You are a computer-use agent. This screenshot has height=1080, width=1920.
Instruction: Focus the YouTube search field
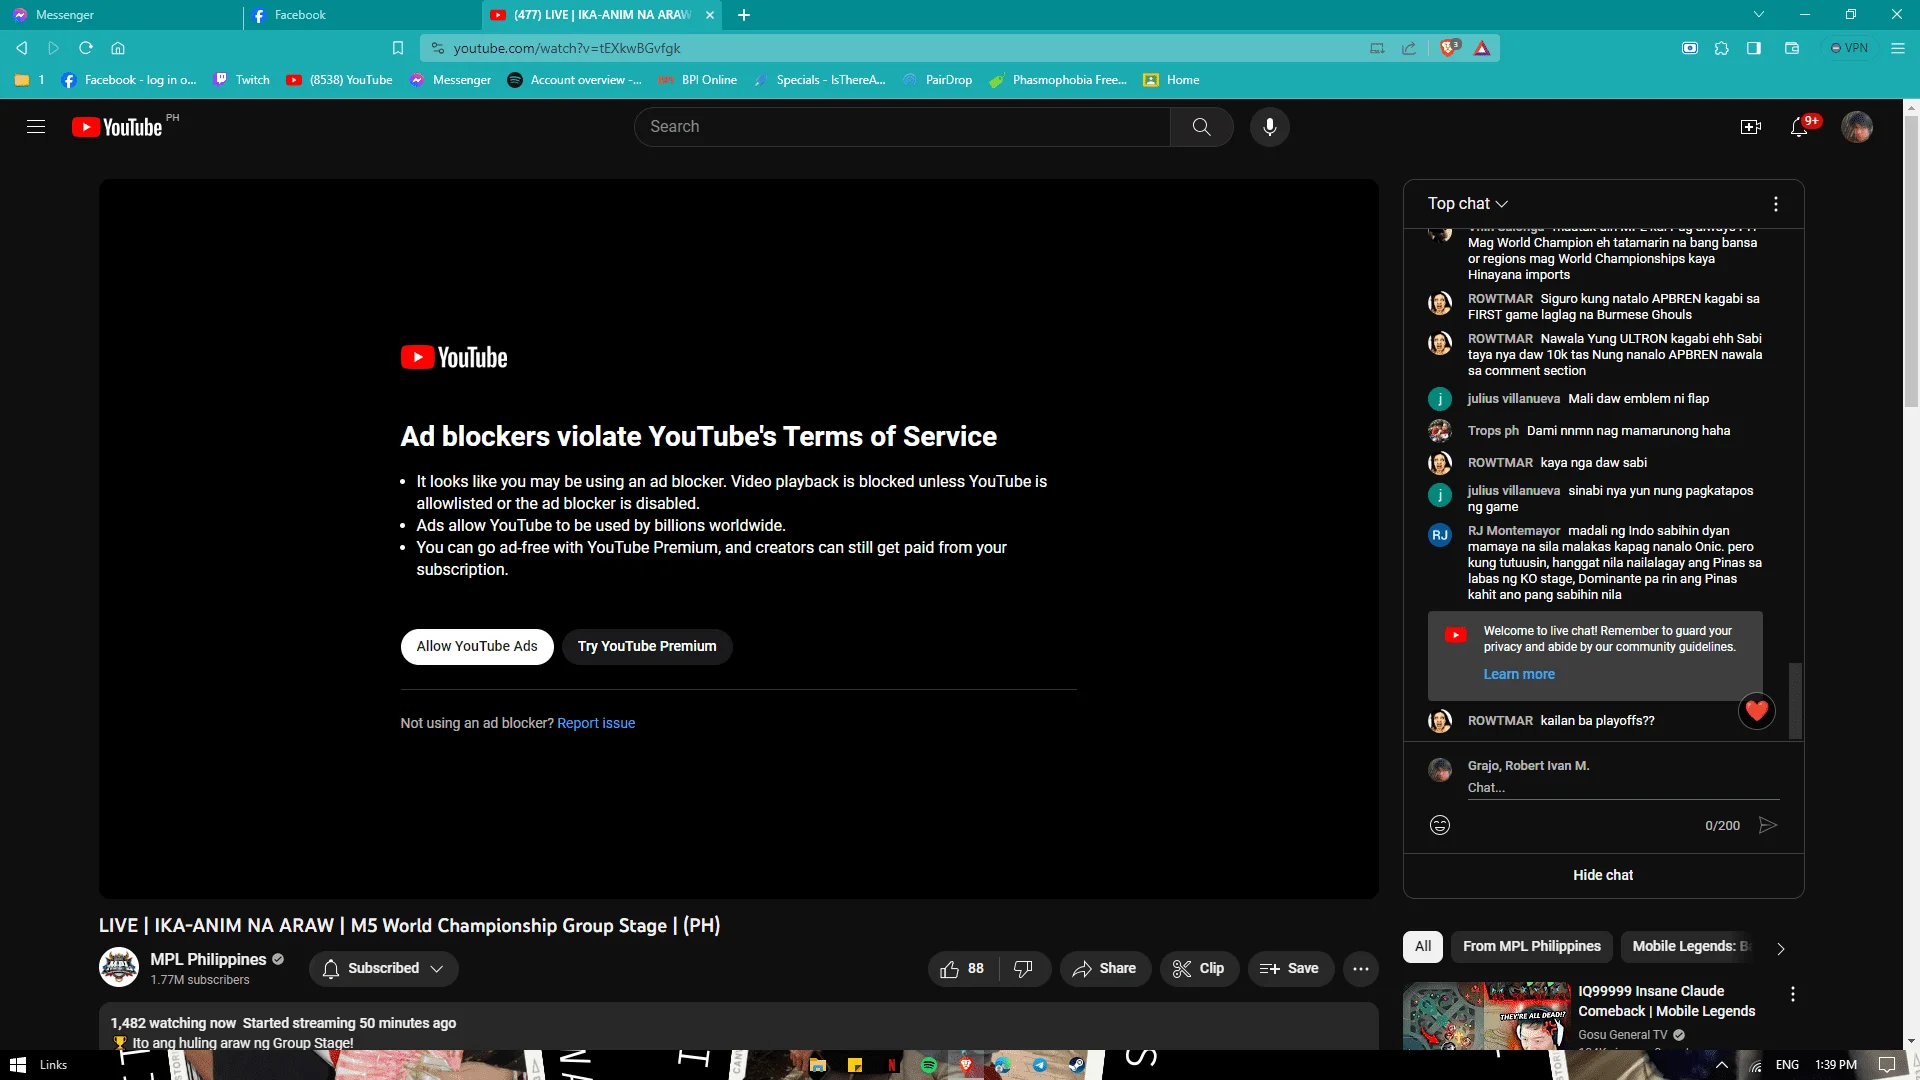902,127
